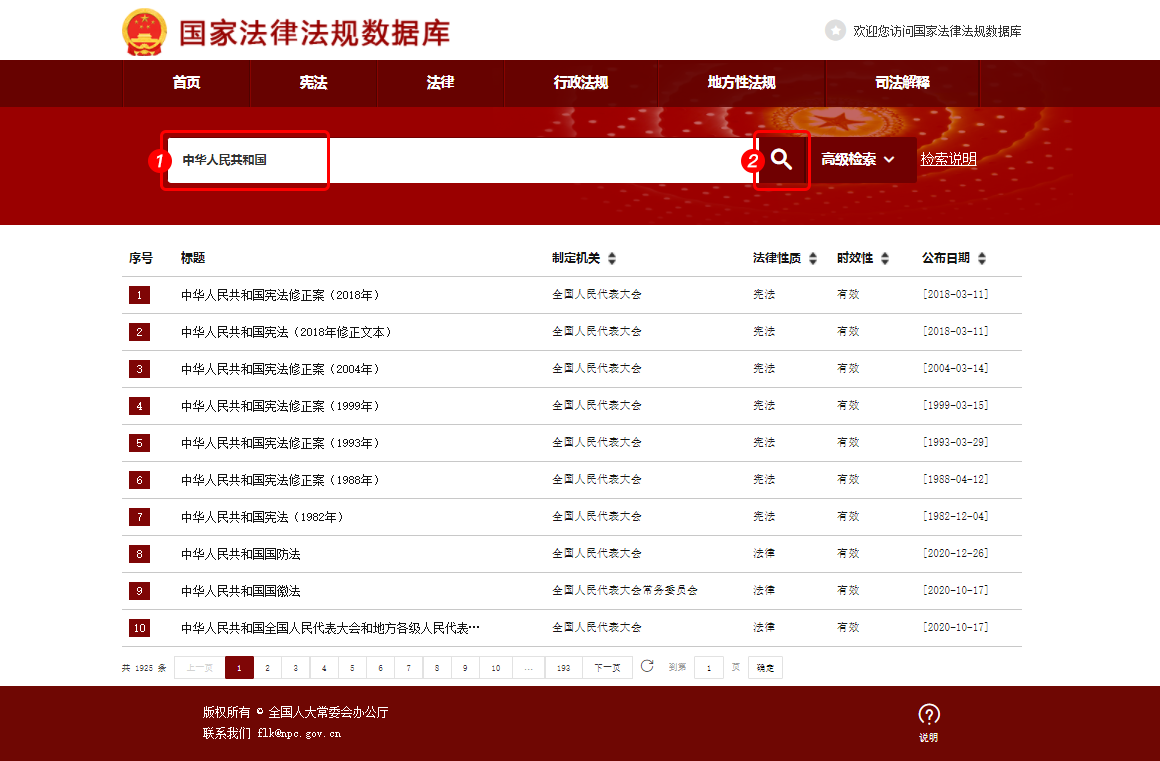
Task: Open 中华人民共和国国防法 entry
Action: click(x=240, y=554)
